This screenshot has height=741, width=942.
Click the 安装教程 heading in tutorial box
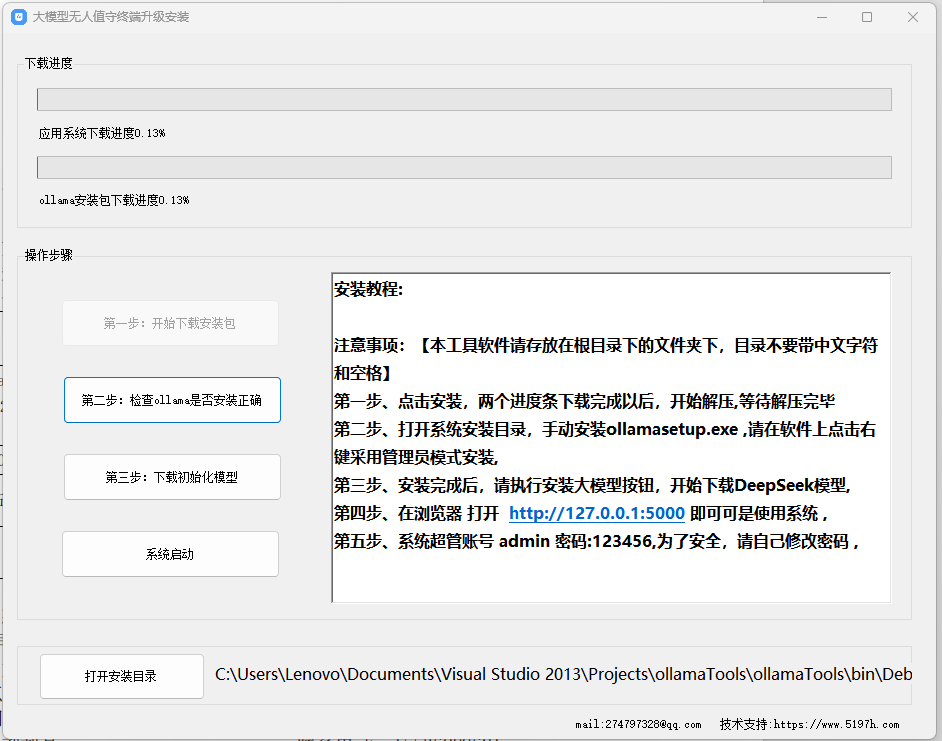point(368,289)
